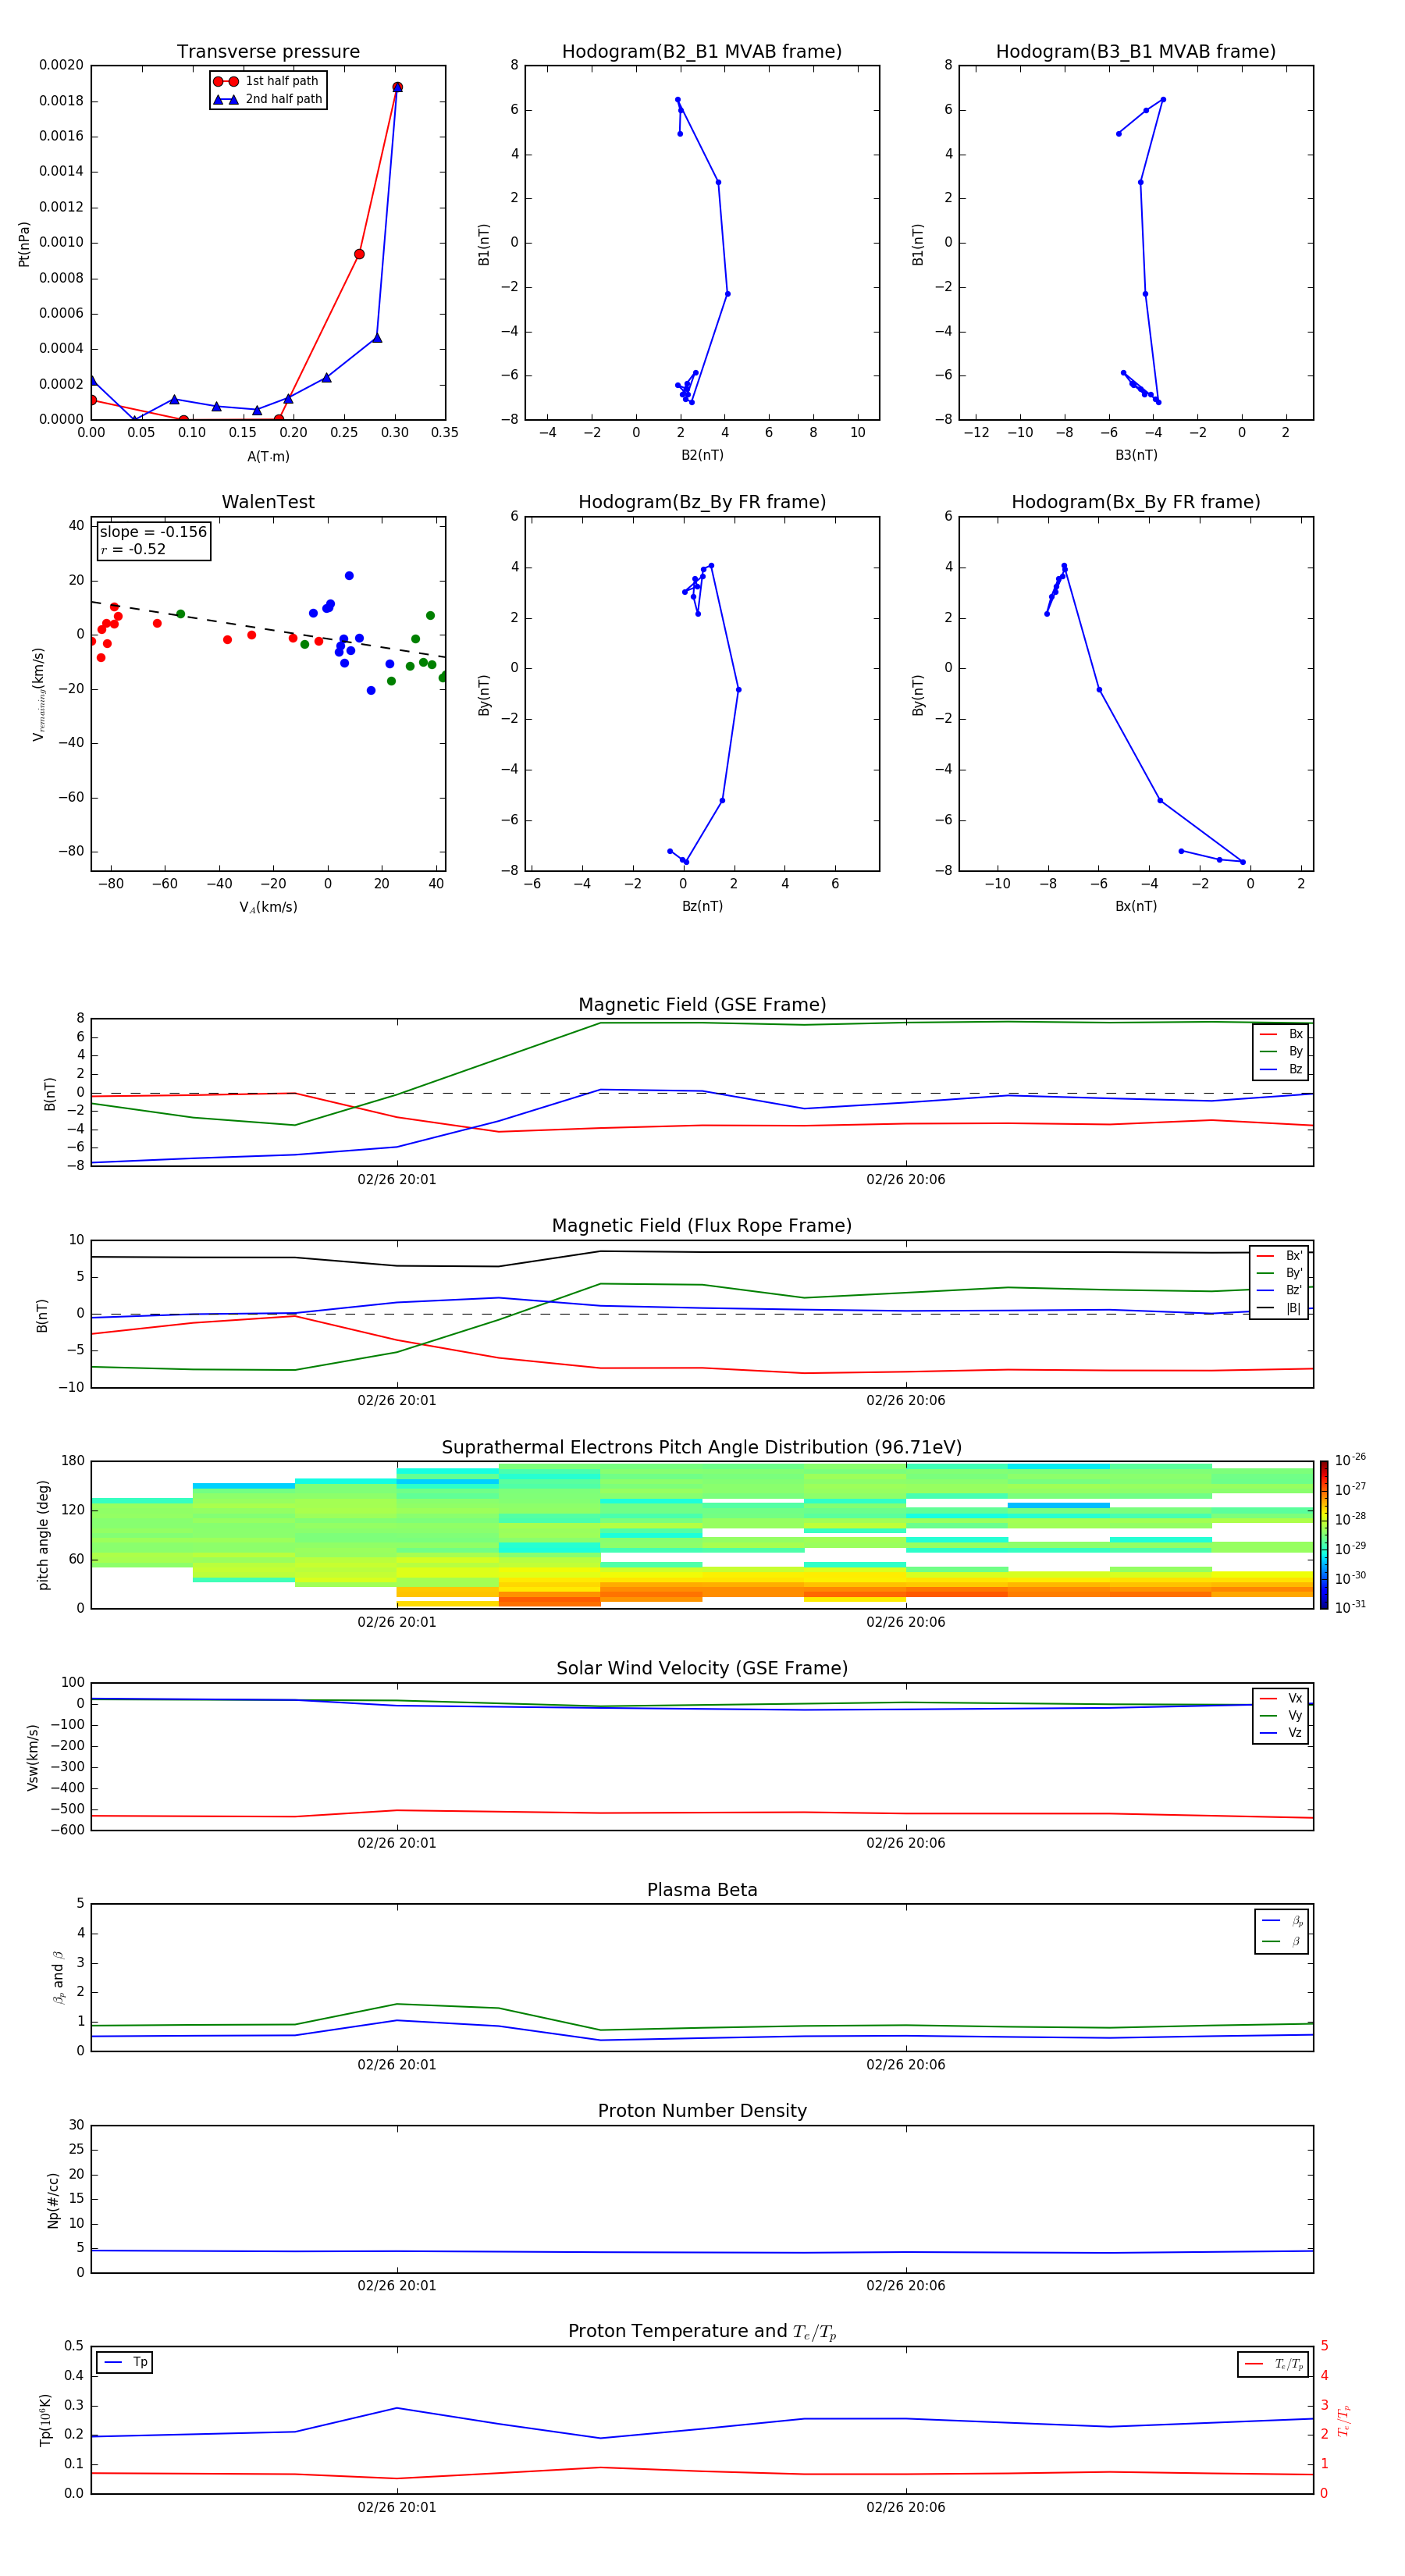Click the 'pitch angle (deg)' y-axis label
The image size is (1405, 2576).
pyautogui.click(x=43, y=1535)
